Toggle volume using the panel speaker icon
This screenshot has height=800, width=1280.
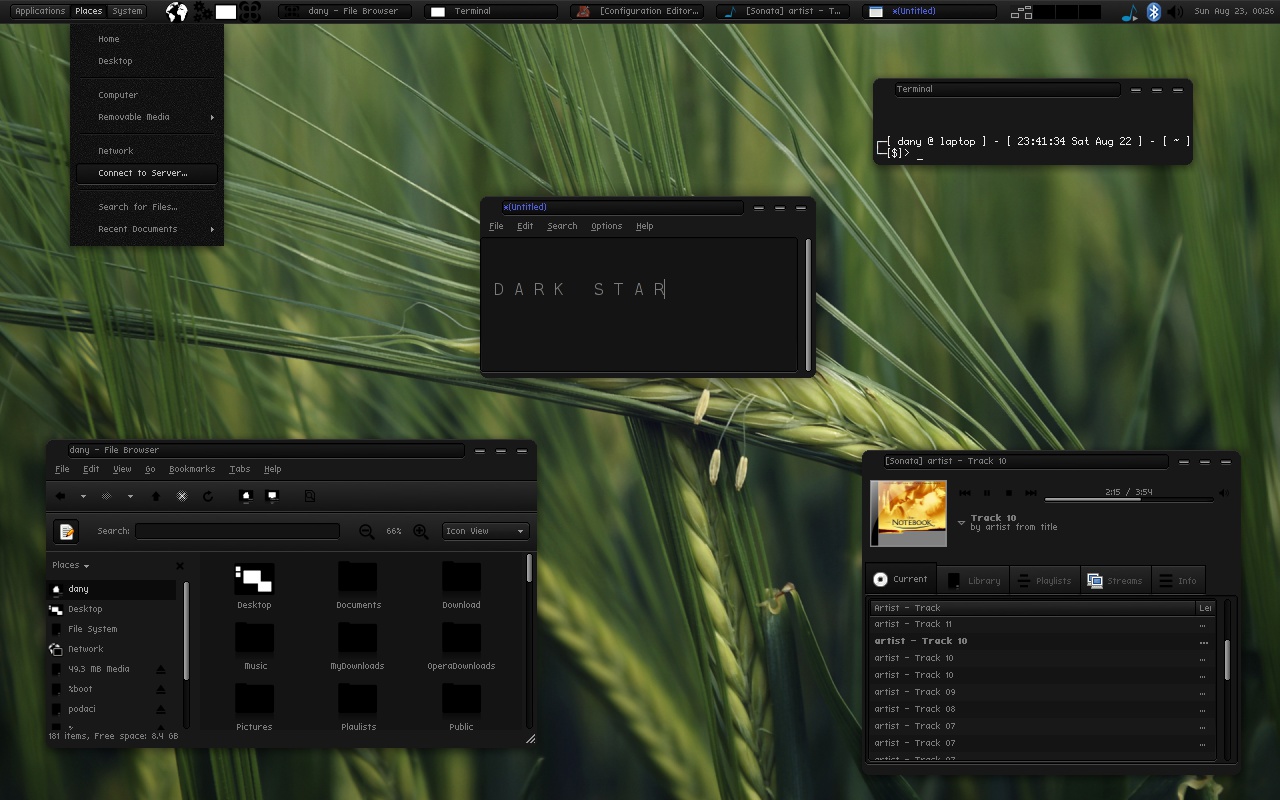(x=1175, y=12)
